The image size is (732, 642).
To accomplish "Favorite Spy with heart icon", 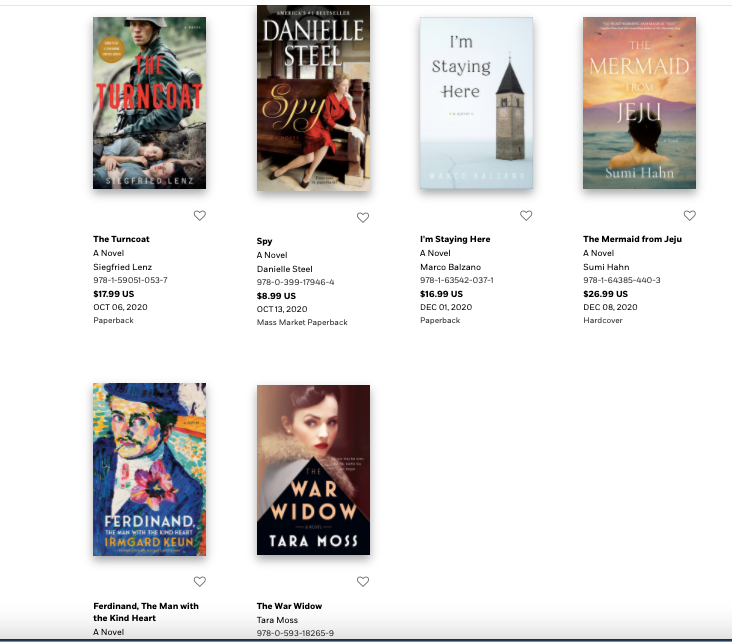I will [x=363, y=218].
